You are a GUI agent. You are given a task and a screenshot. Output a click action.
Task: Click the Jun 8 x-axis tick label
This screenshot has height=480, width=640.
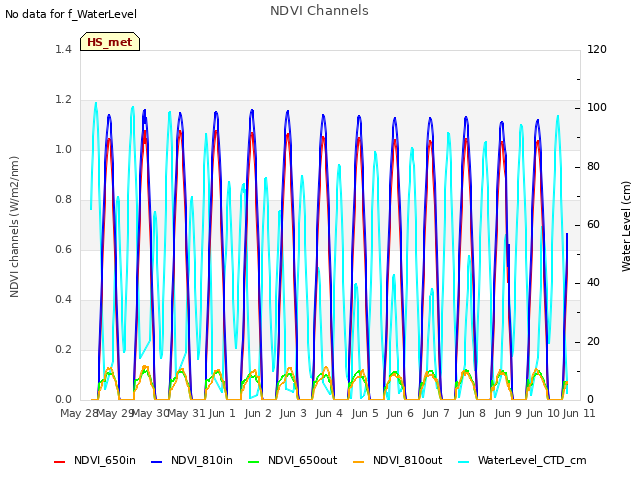click(x=472, y=413)
